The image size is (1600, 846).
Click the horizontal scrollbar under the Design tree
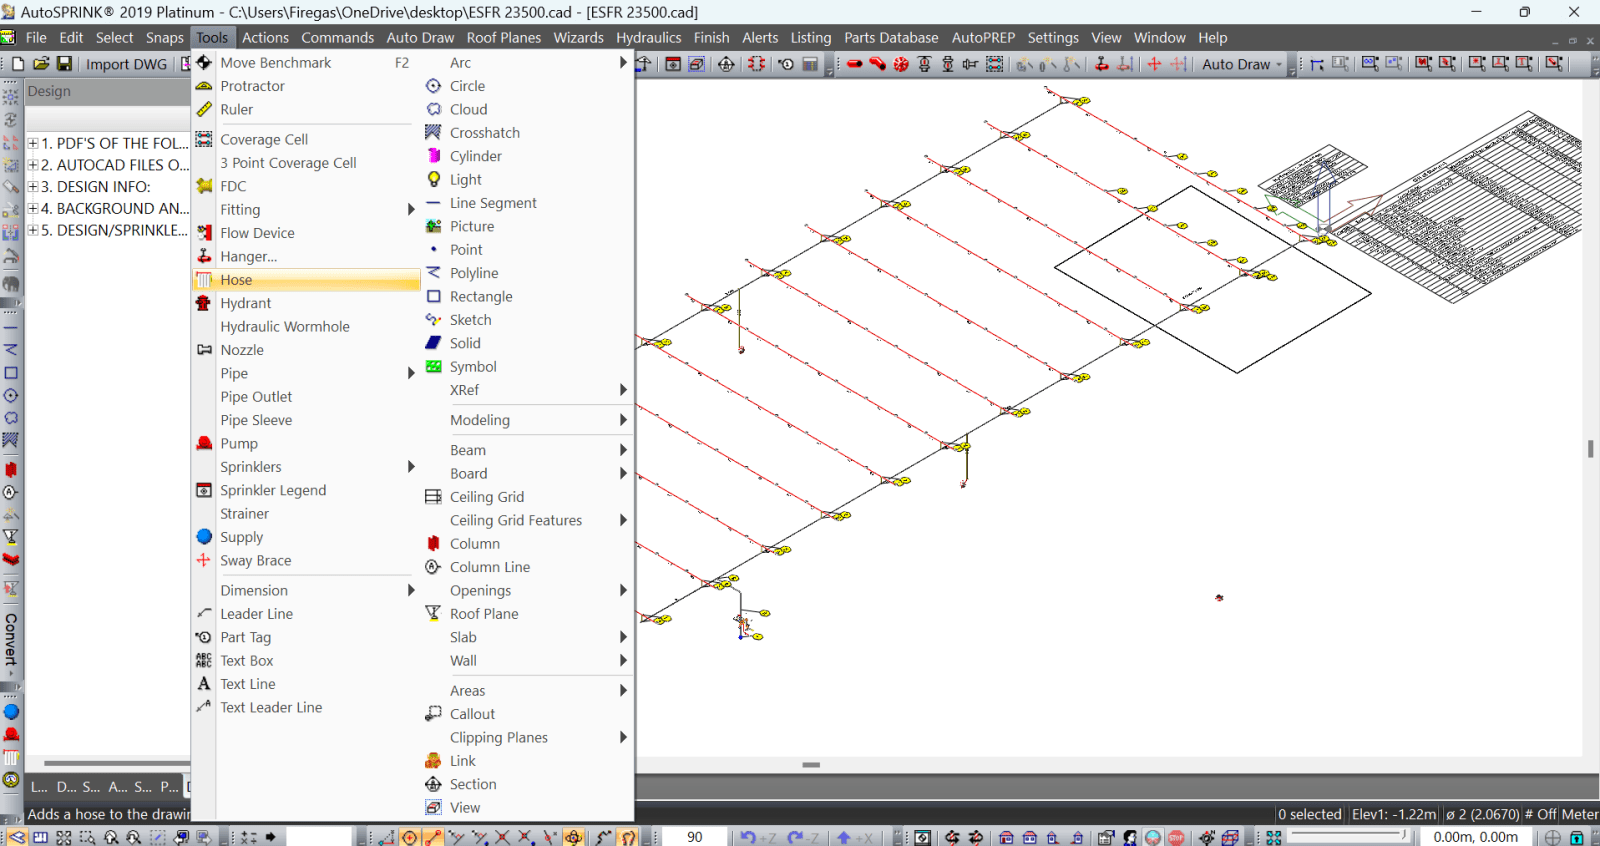point(116,763)
